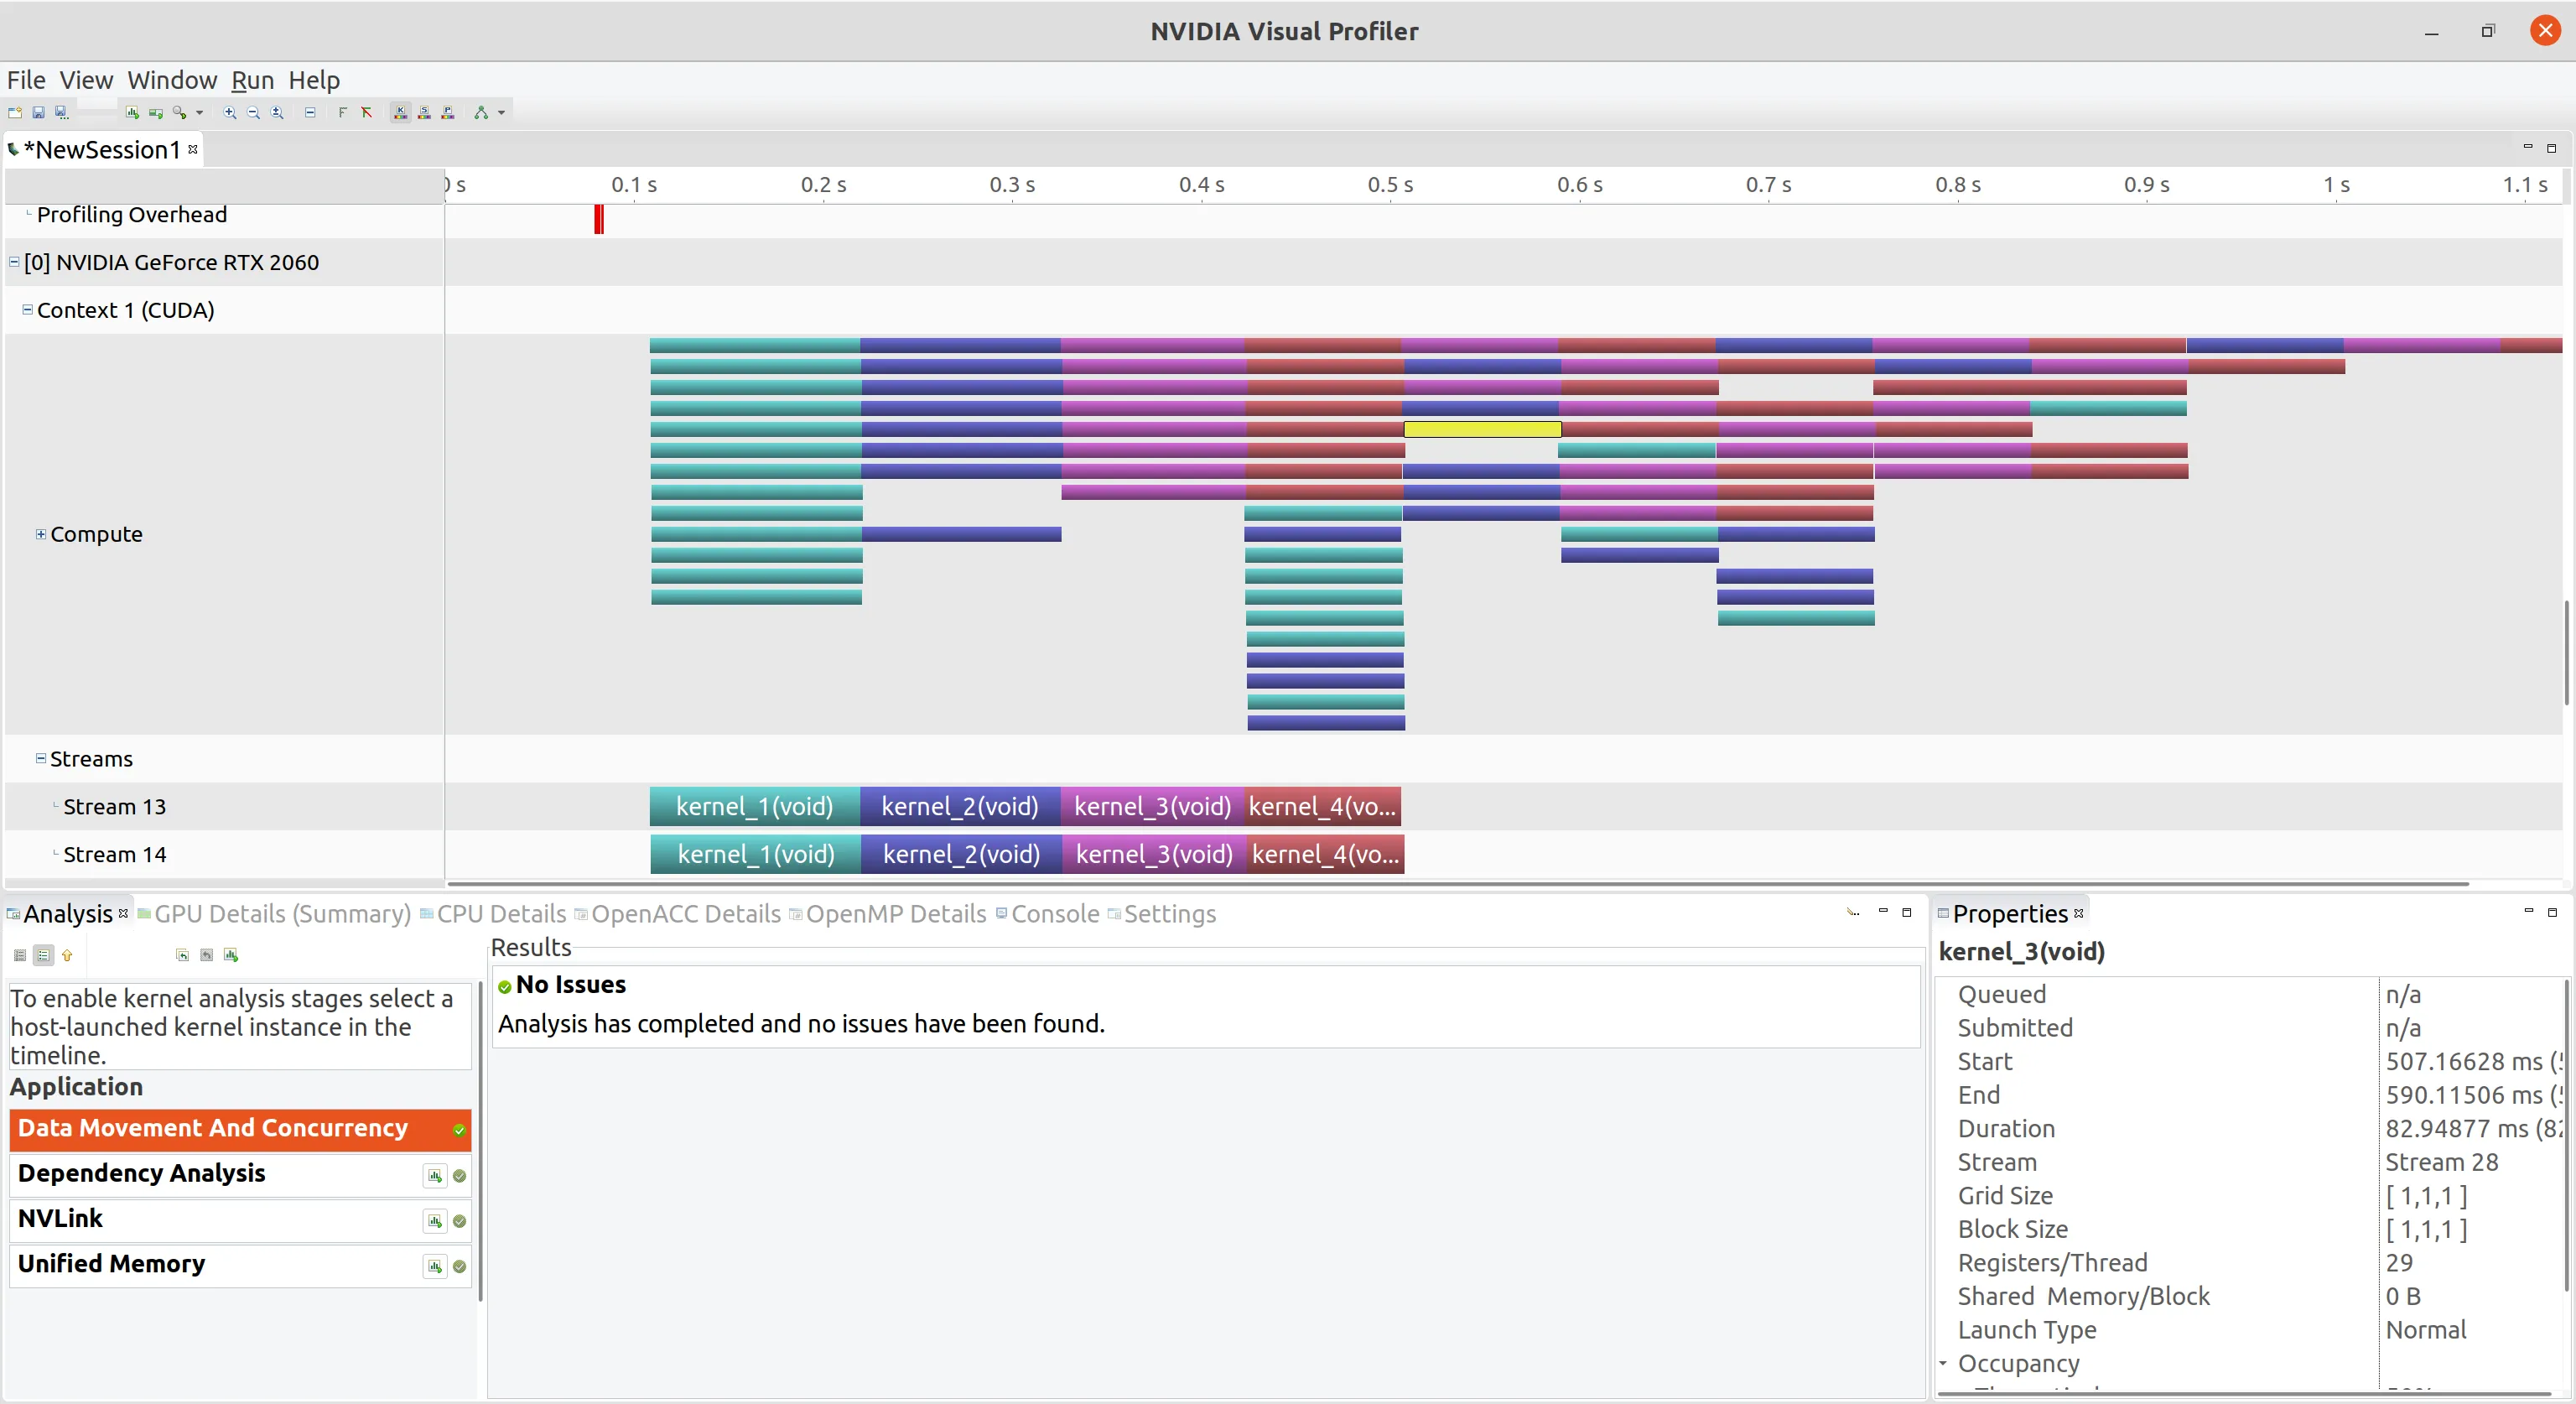The image size is (2576, 1404).
Task: Click kernel_1(void) in Stream 13
Action: (x=755, y=807)
